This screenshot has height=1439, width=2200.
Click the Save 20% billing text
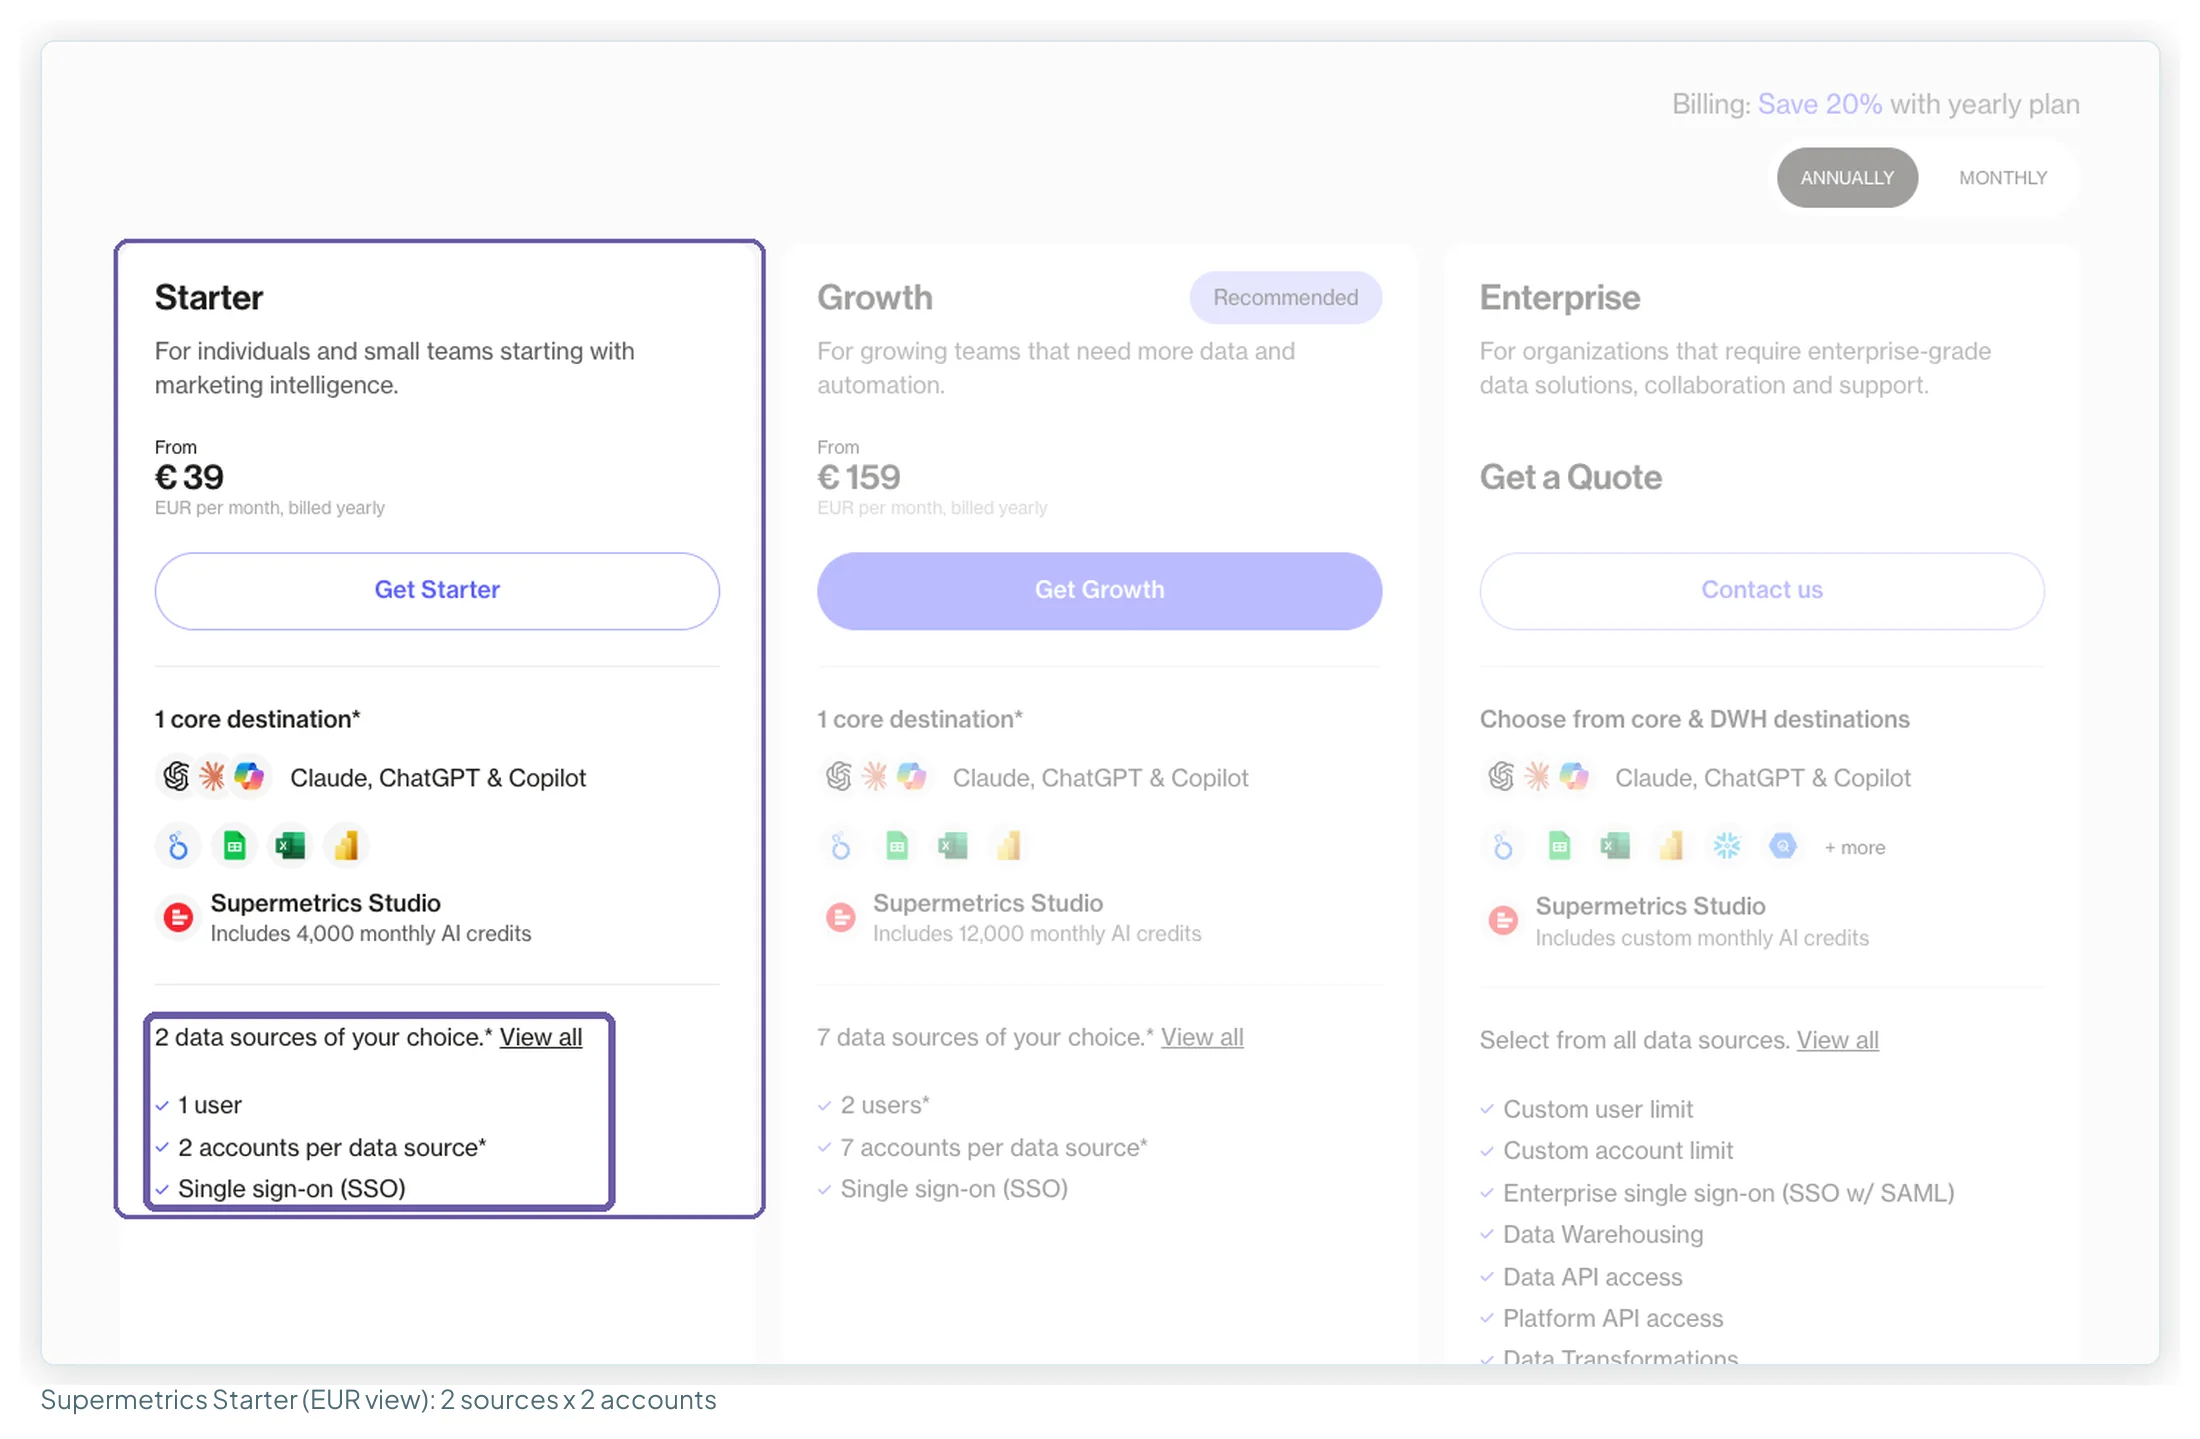coord(1820,104)
